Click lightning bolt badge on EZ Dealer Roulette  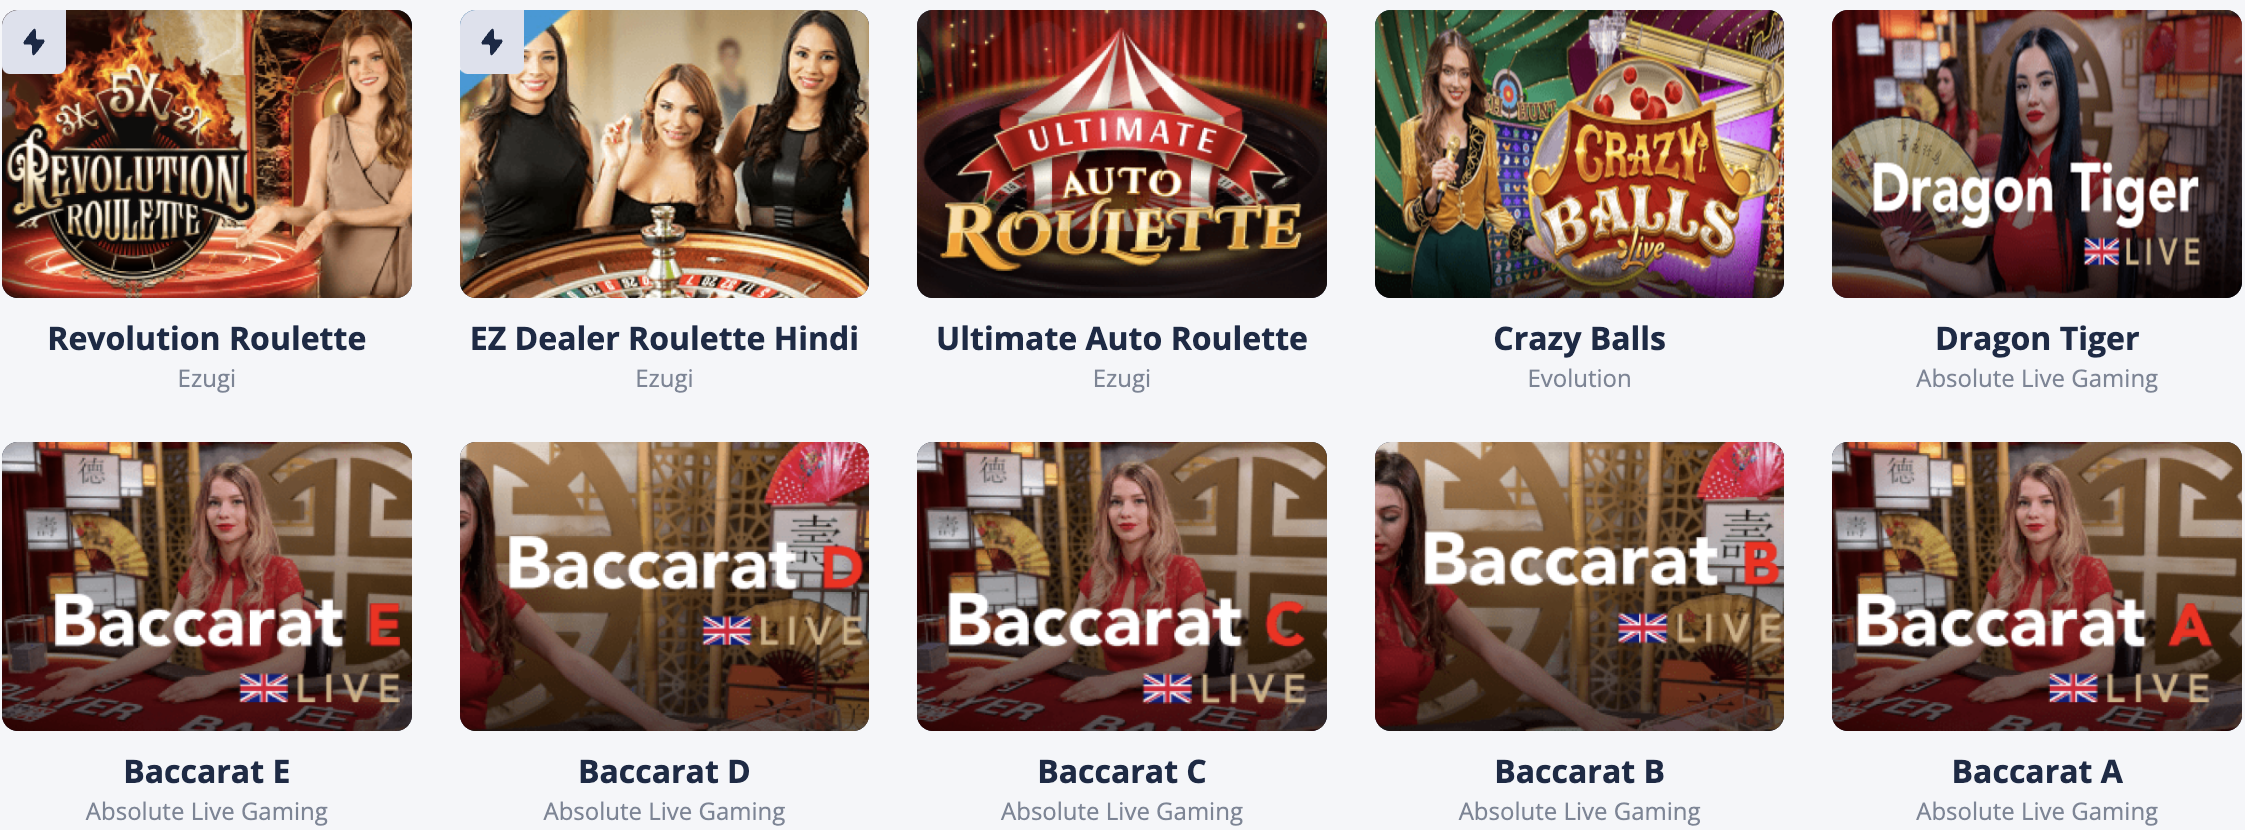(491, 42)
